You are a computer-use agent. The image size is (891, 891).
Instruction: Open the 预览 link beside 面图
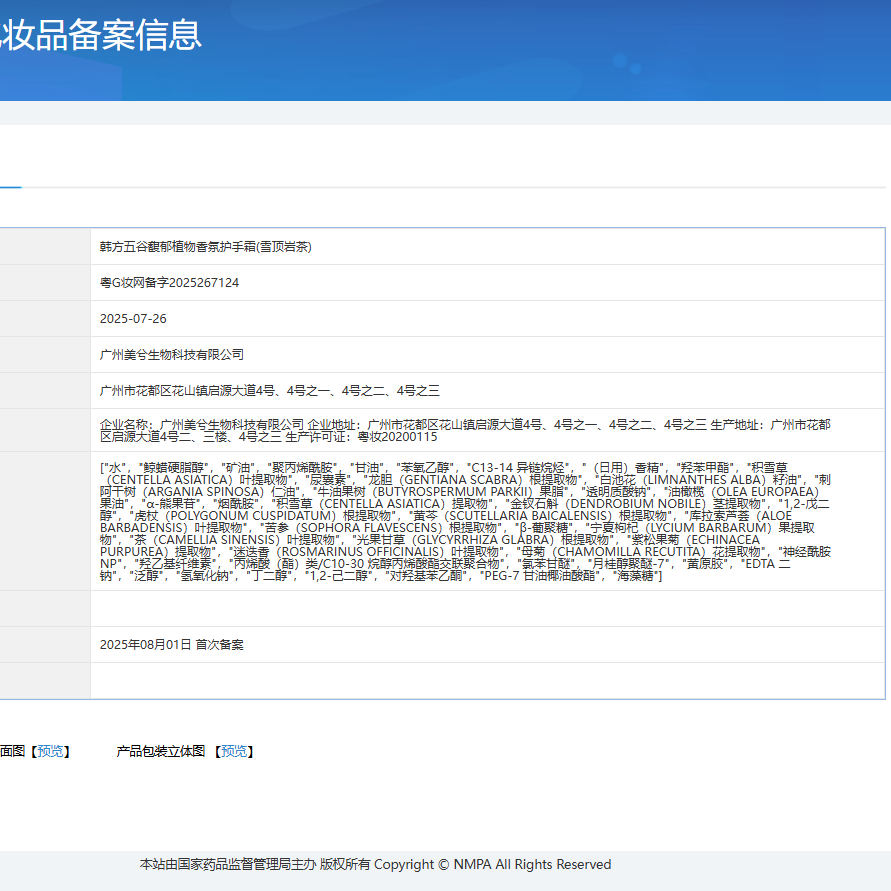click(50, 751)
